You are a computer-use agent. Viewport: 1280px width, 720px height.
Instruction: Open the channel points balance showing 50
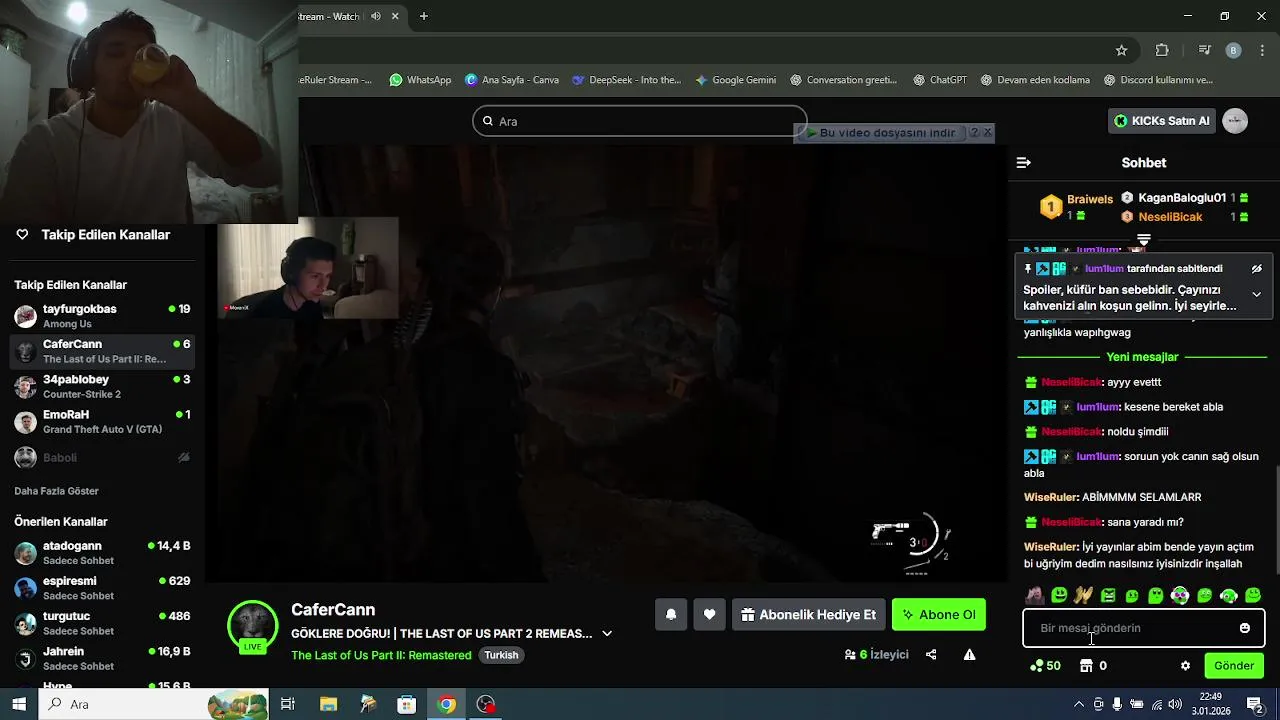[1045, 666]
